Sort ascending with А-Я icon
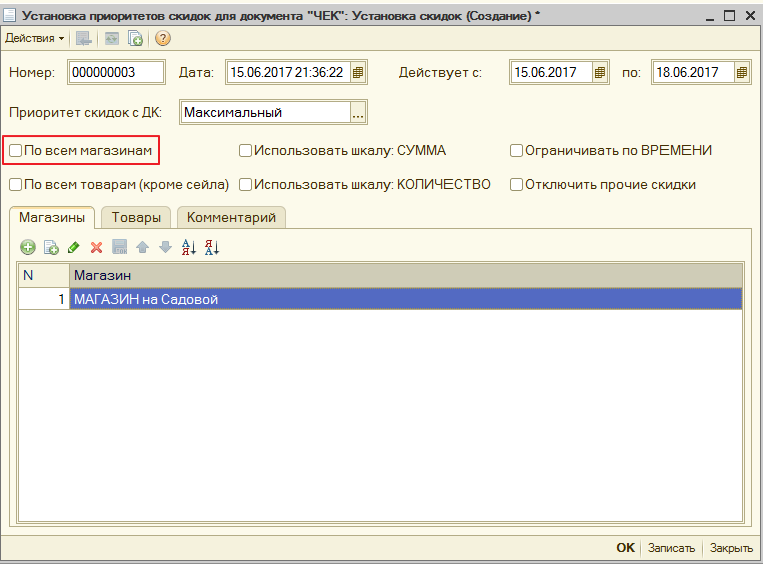This screenshot has width=763, height=564. [x=189, y=247]
